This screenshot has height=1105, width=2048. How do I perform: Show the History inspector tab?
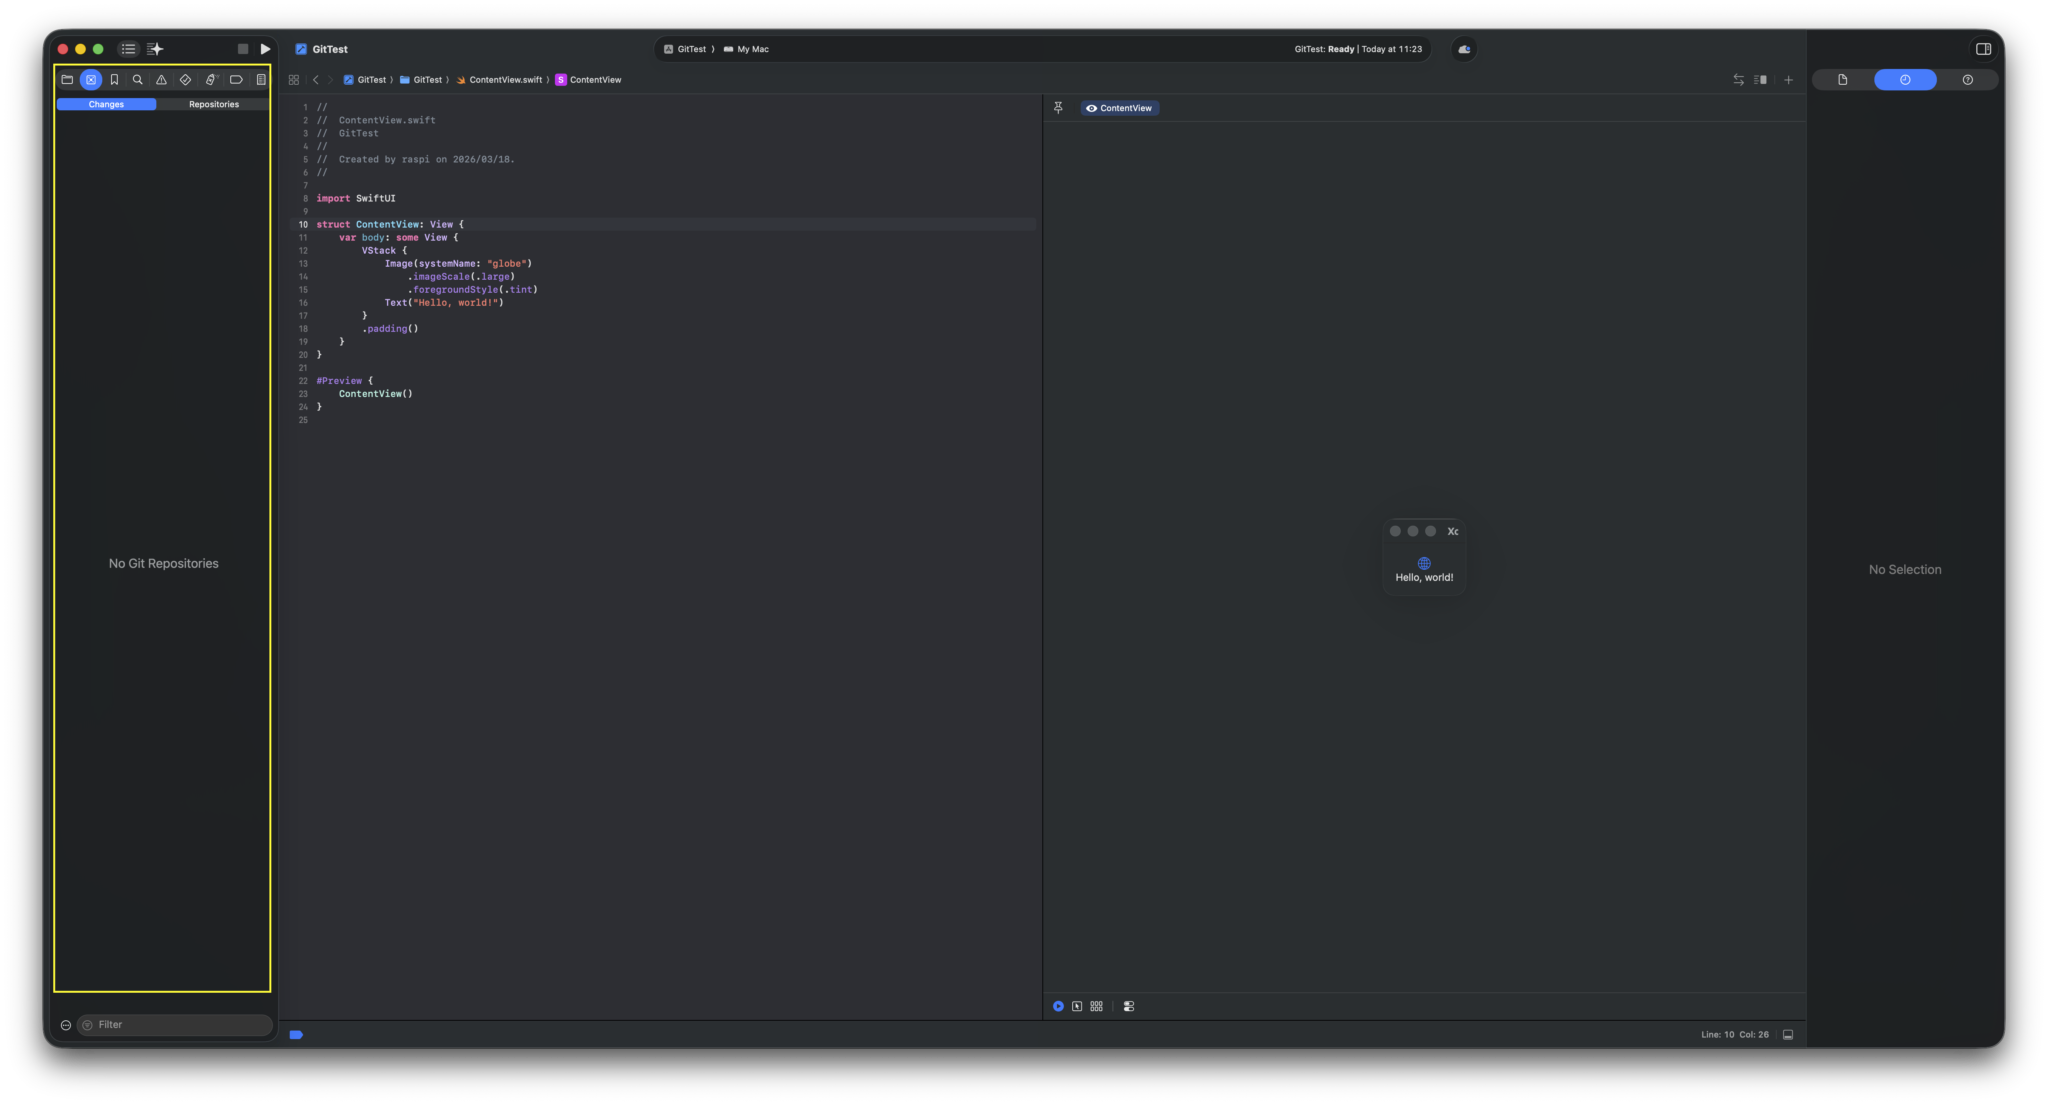click(1905, 80)
